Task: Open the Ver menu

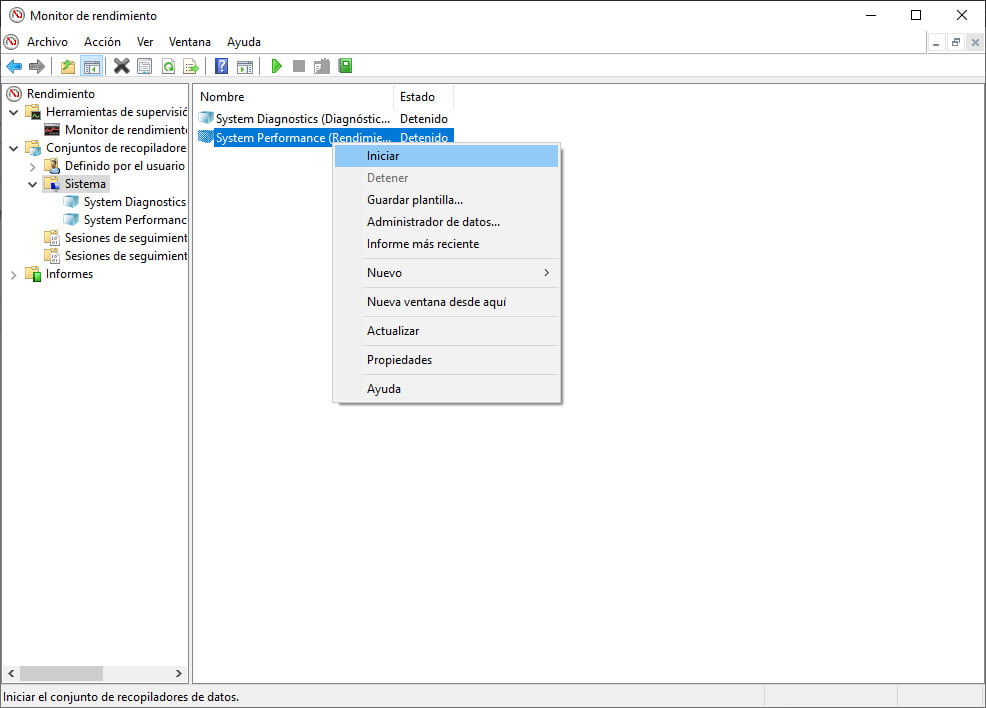Action: click(145, 42)
